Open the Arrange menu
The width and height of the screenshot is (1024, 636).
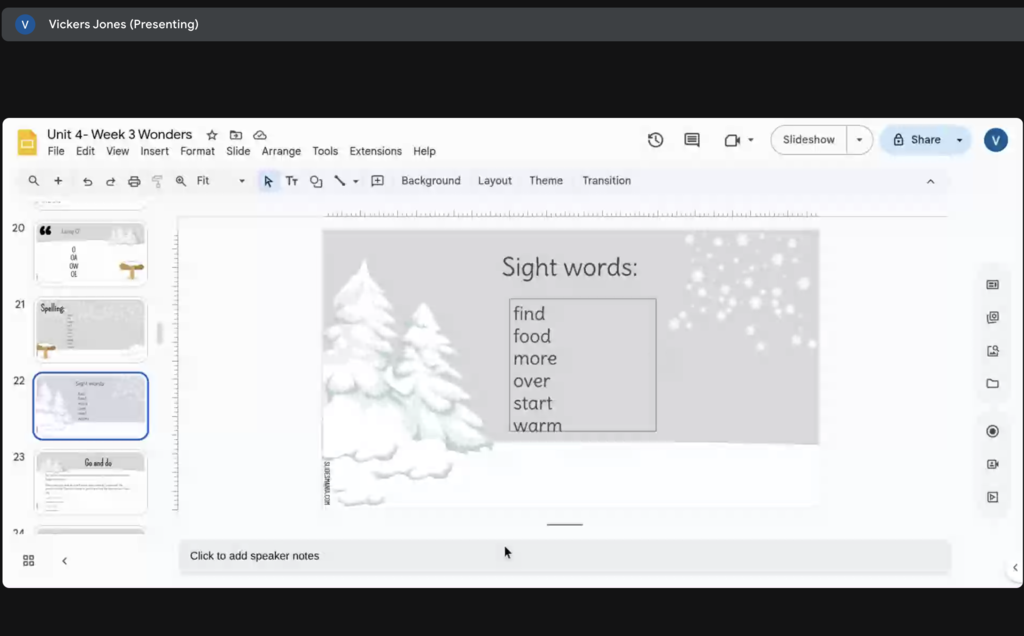(281, 151)
